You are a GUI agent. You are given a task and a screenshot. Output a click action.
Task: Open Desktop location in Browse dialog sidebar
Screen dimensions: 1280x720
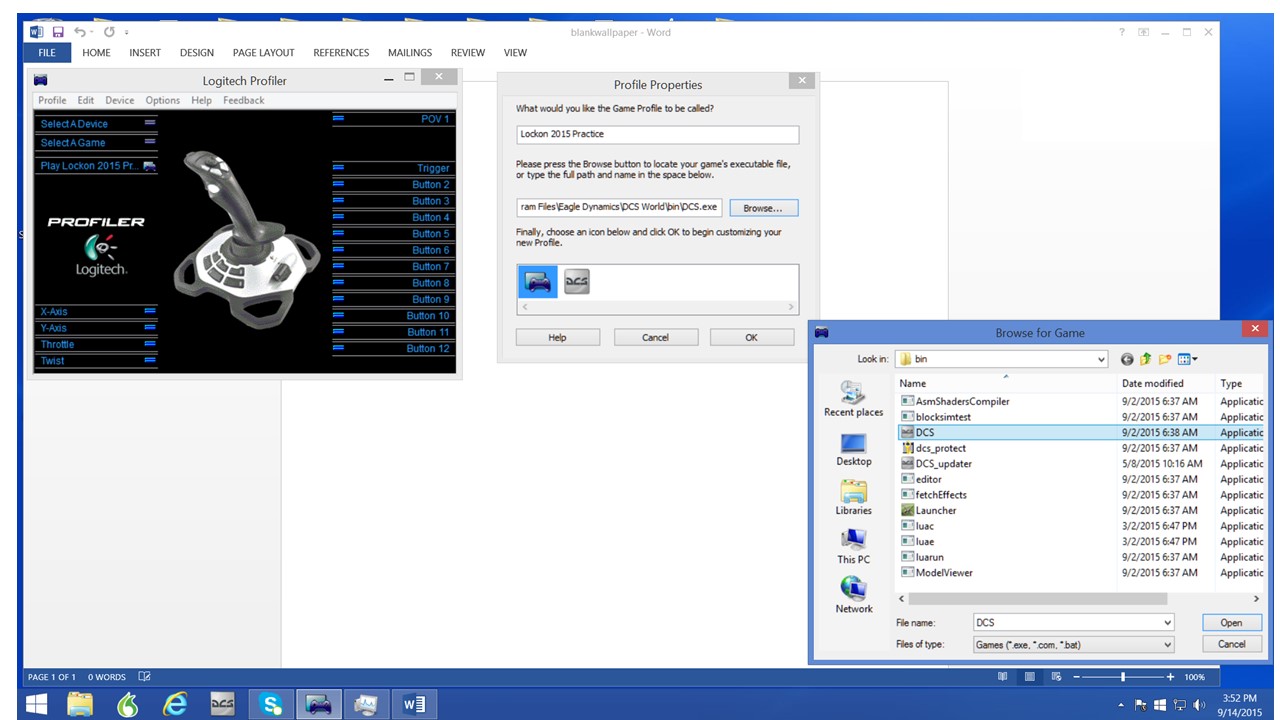coord(853,448)
